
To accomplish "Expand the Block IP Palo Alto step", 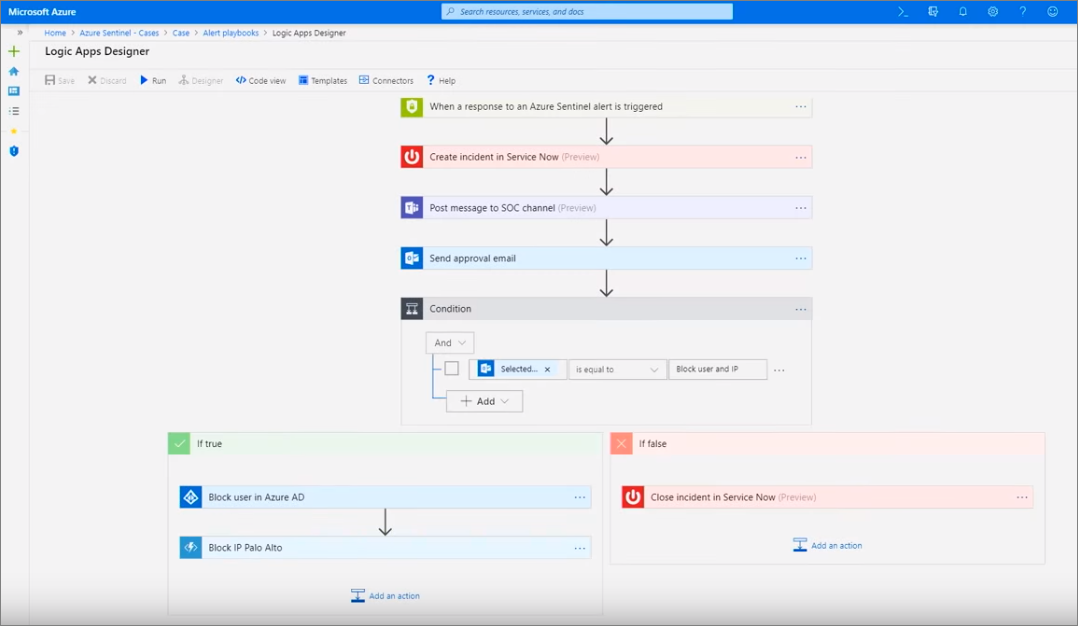I will (x=385, y=548).
